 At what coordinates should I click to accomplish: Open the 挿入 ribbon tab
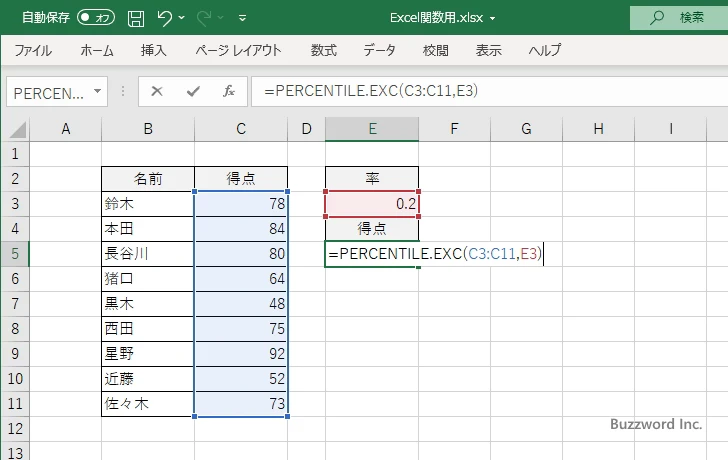(154, 50)
